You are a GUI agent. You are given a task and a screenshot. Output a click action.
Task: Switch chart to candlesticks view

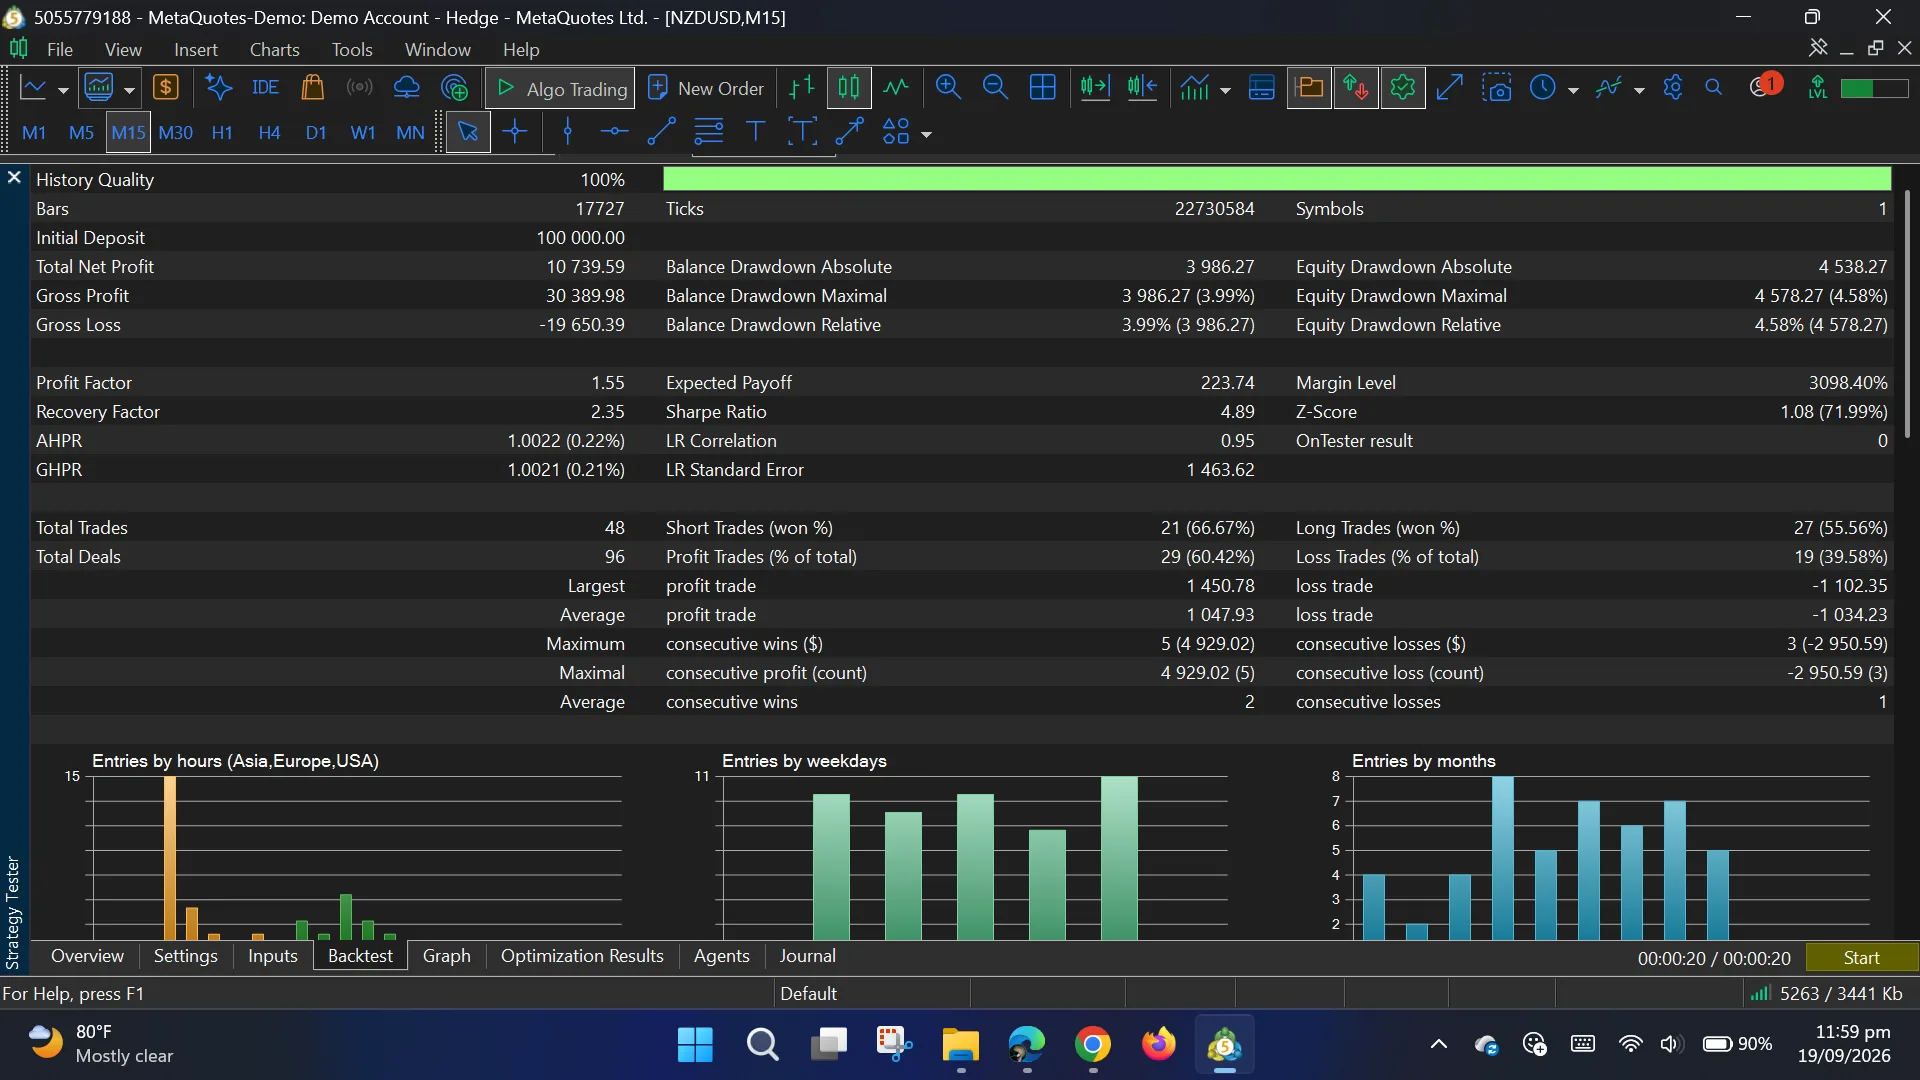(x=848, y=88)
